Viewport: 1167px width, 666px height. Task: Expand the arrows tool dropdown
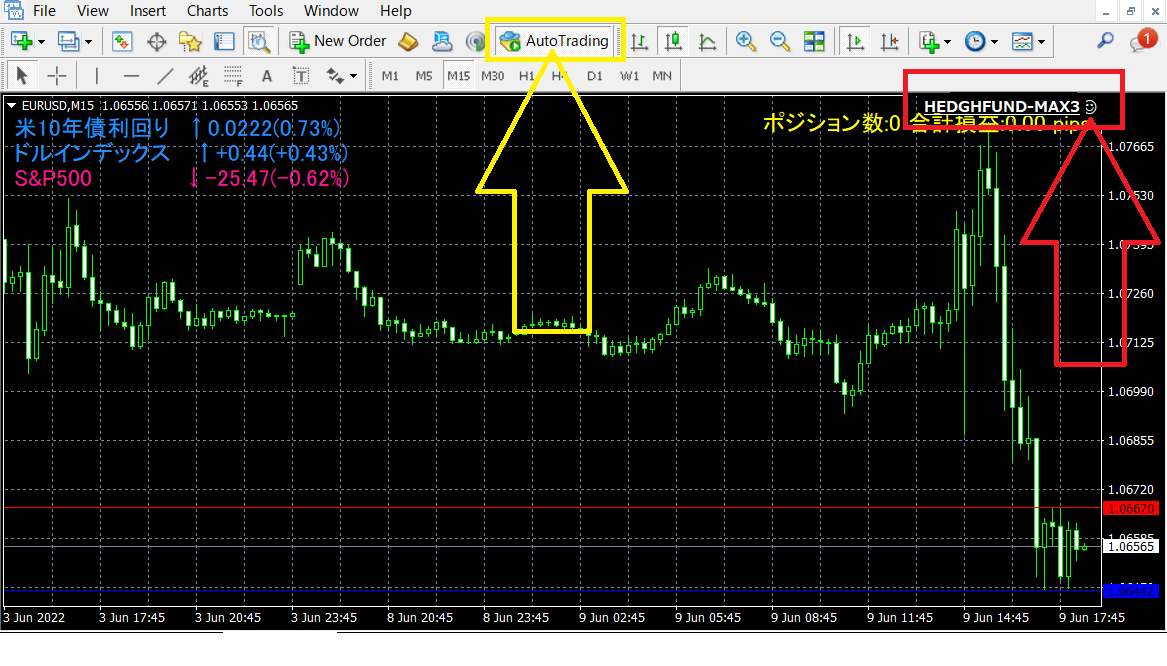click(354, 76)
